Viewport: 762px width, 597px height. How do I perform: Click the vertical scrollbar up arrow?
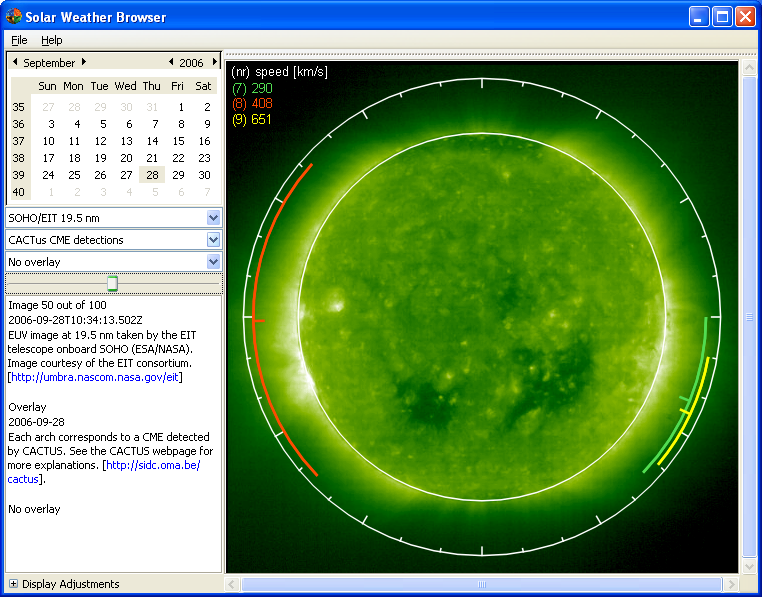(x=749, y=67)
